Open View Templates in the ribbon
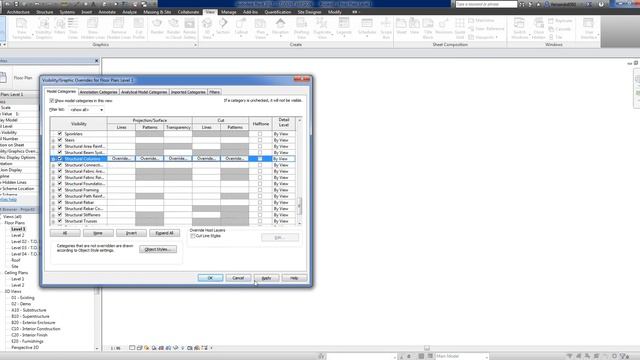This screenshot has height=360, width=640. pos(21,28)
